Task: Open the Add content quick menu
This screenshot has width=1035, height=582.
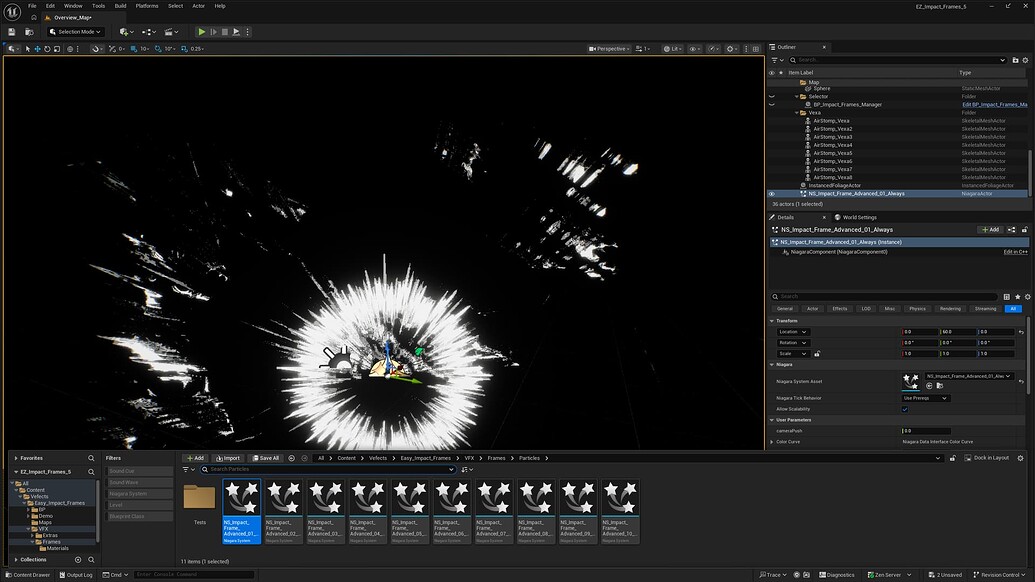Action: (126, 32)
